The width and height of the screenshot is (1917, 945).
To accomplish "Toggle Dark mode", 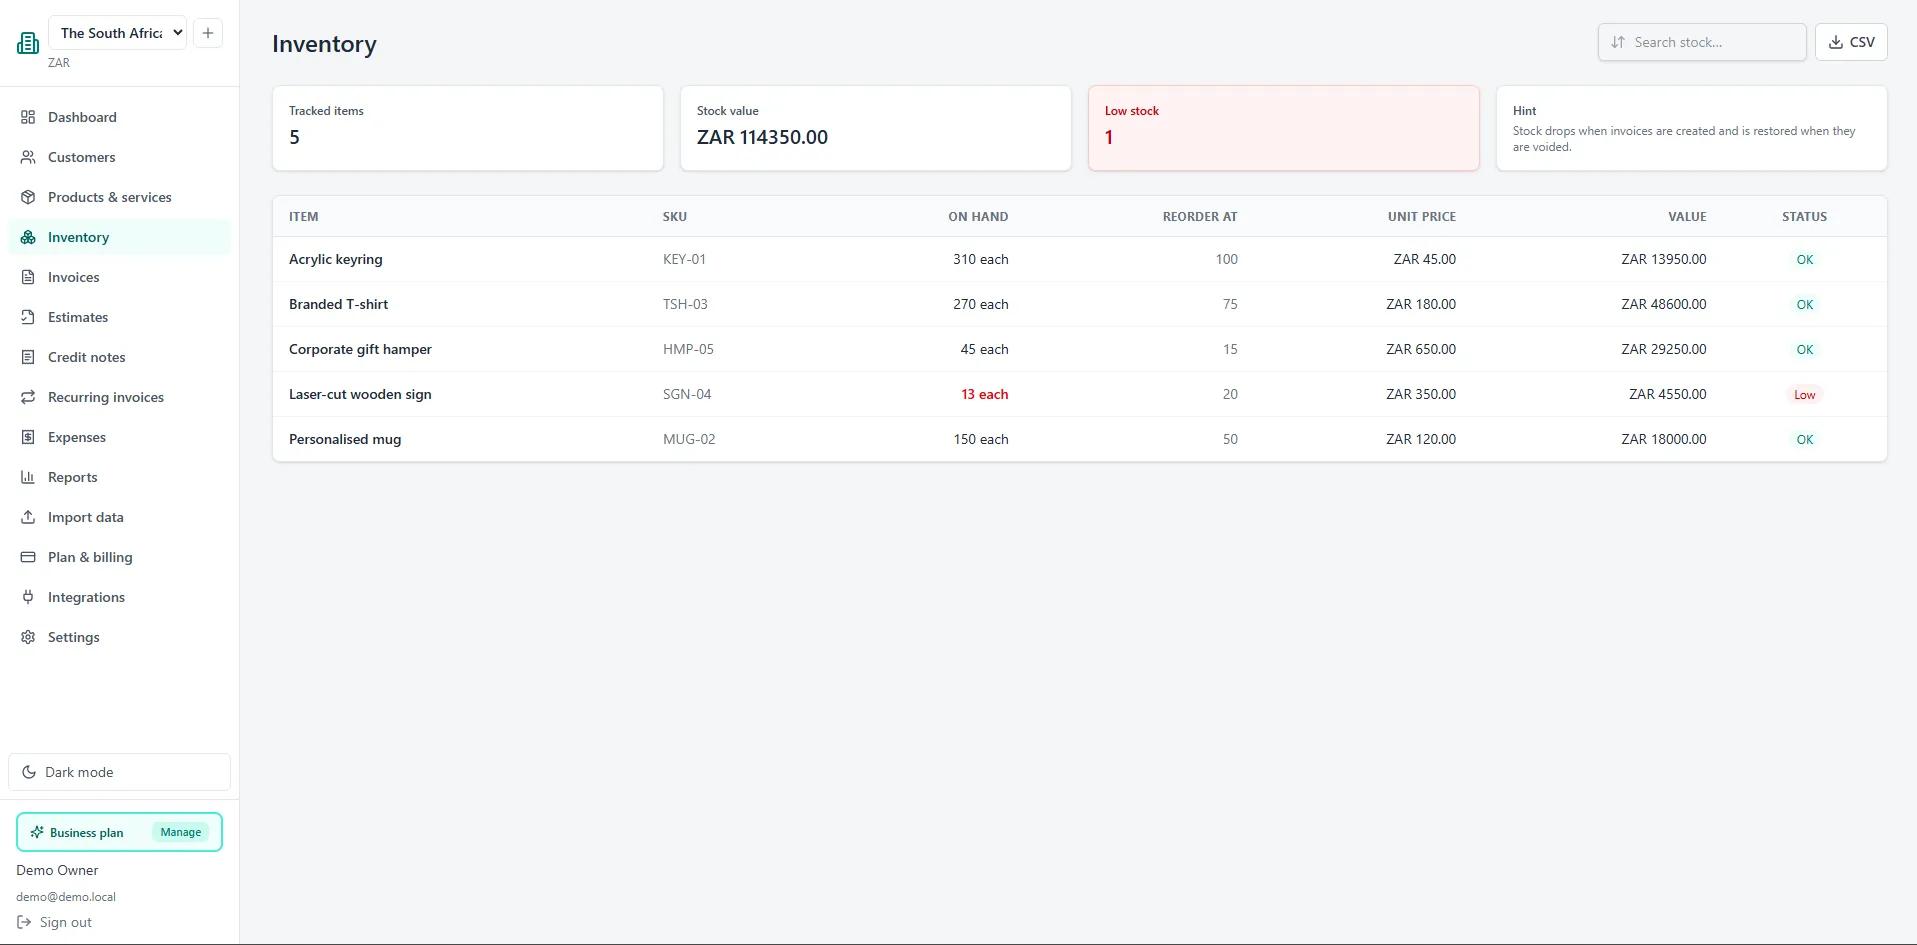I will pyautogui.click(x=119, y=772).
